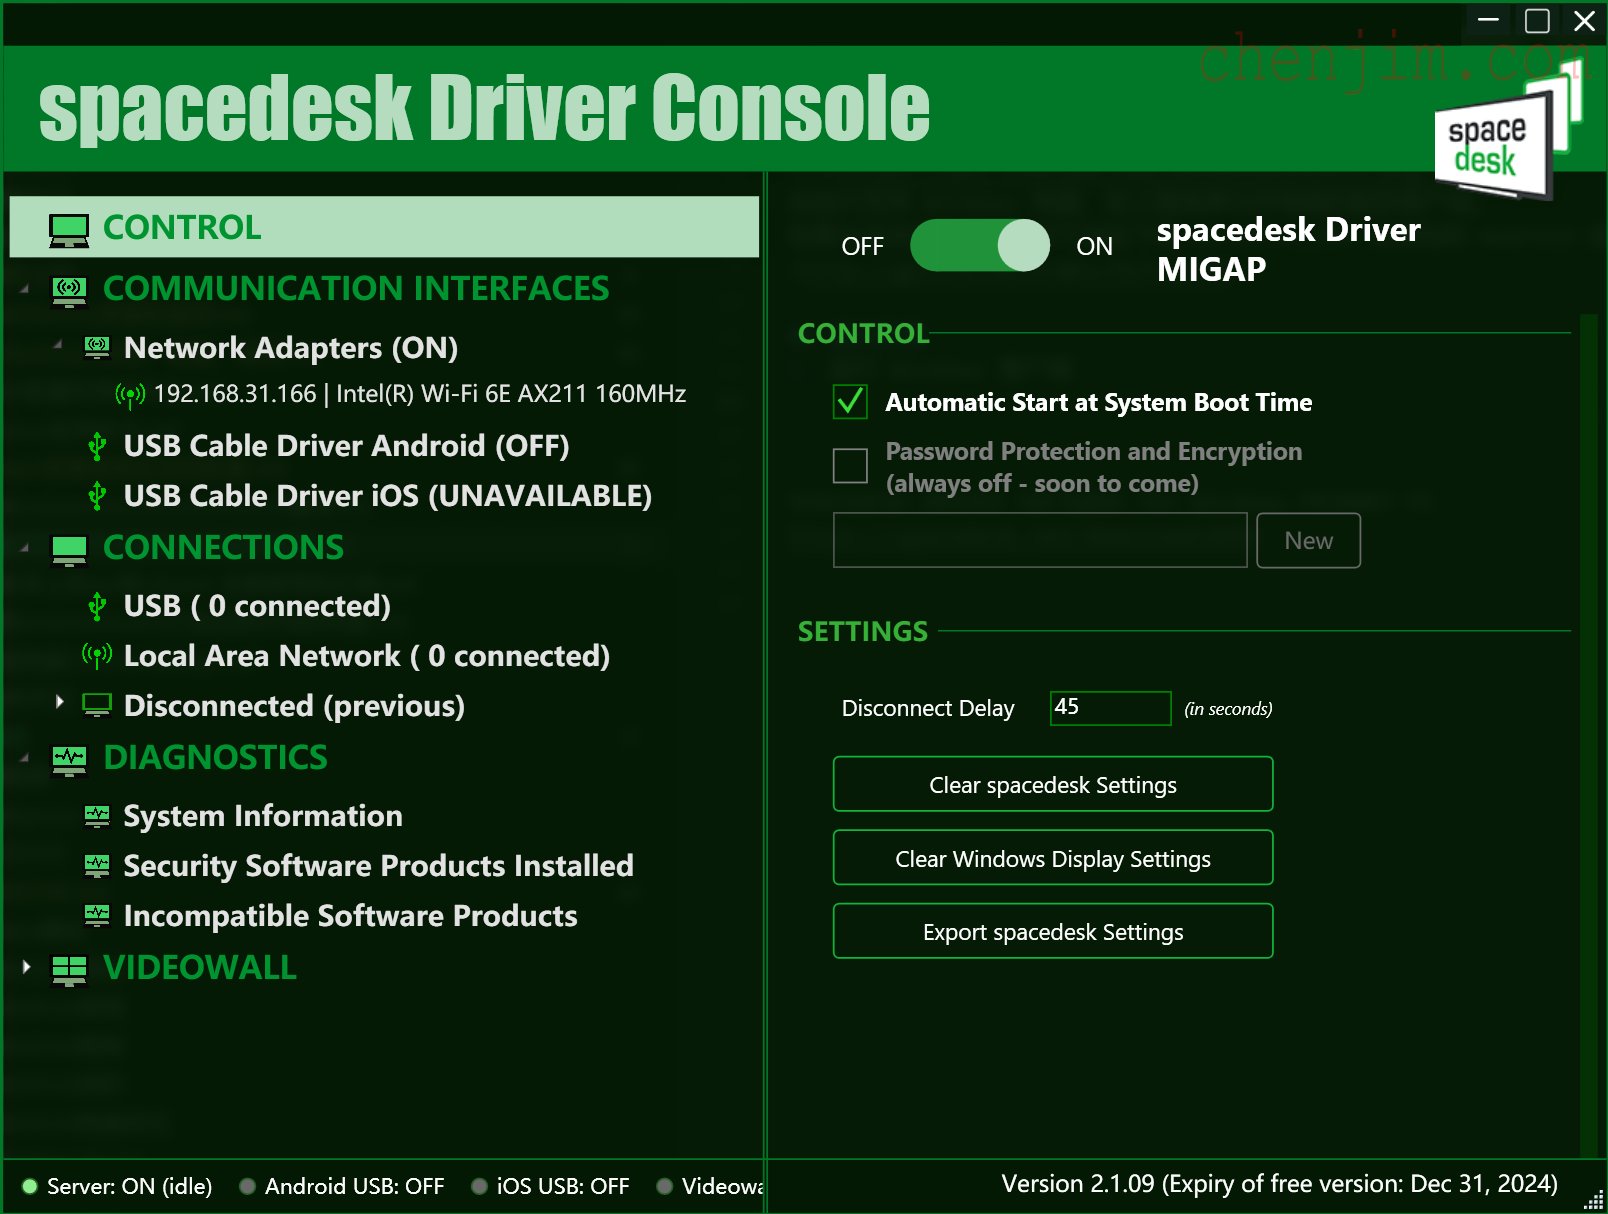Select COMMUNICATION INTERFACES heading
Viewport: 1608px width, 1214px height.
pos(356,289)
